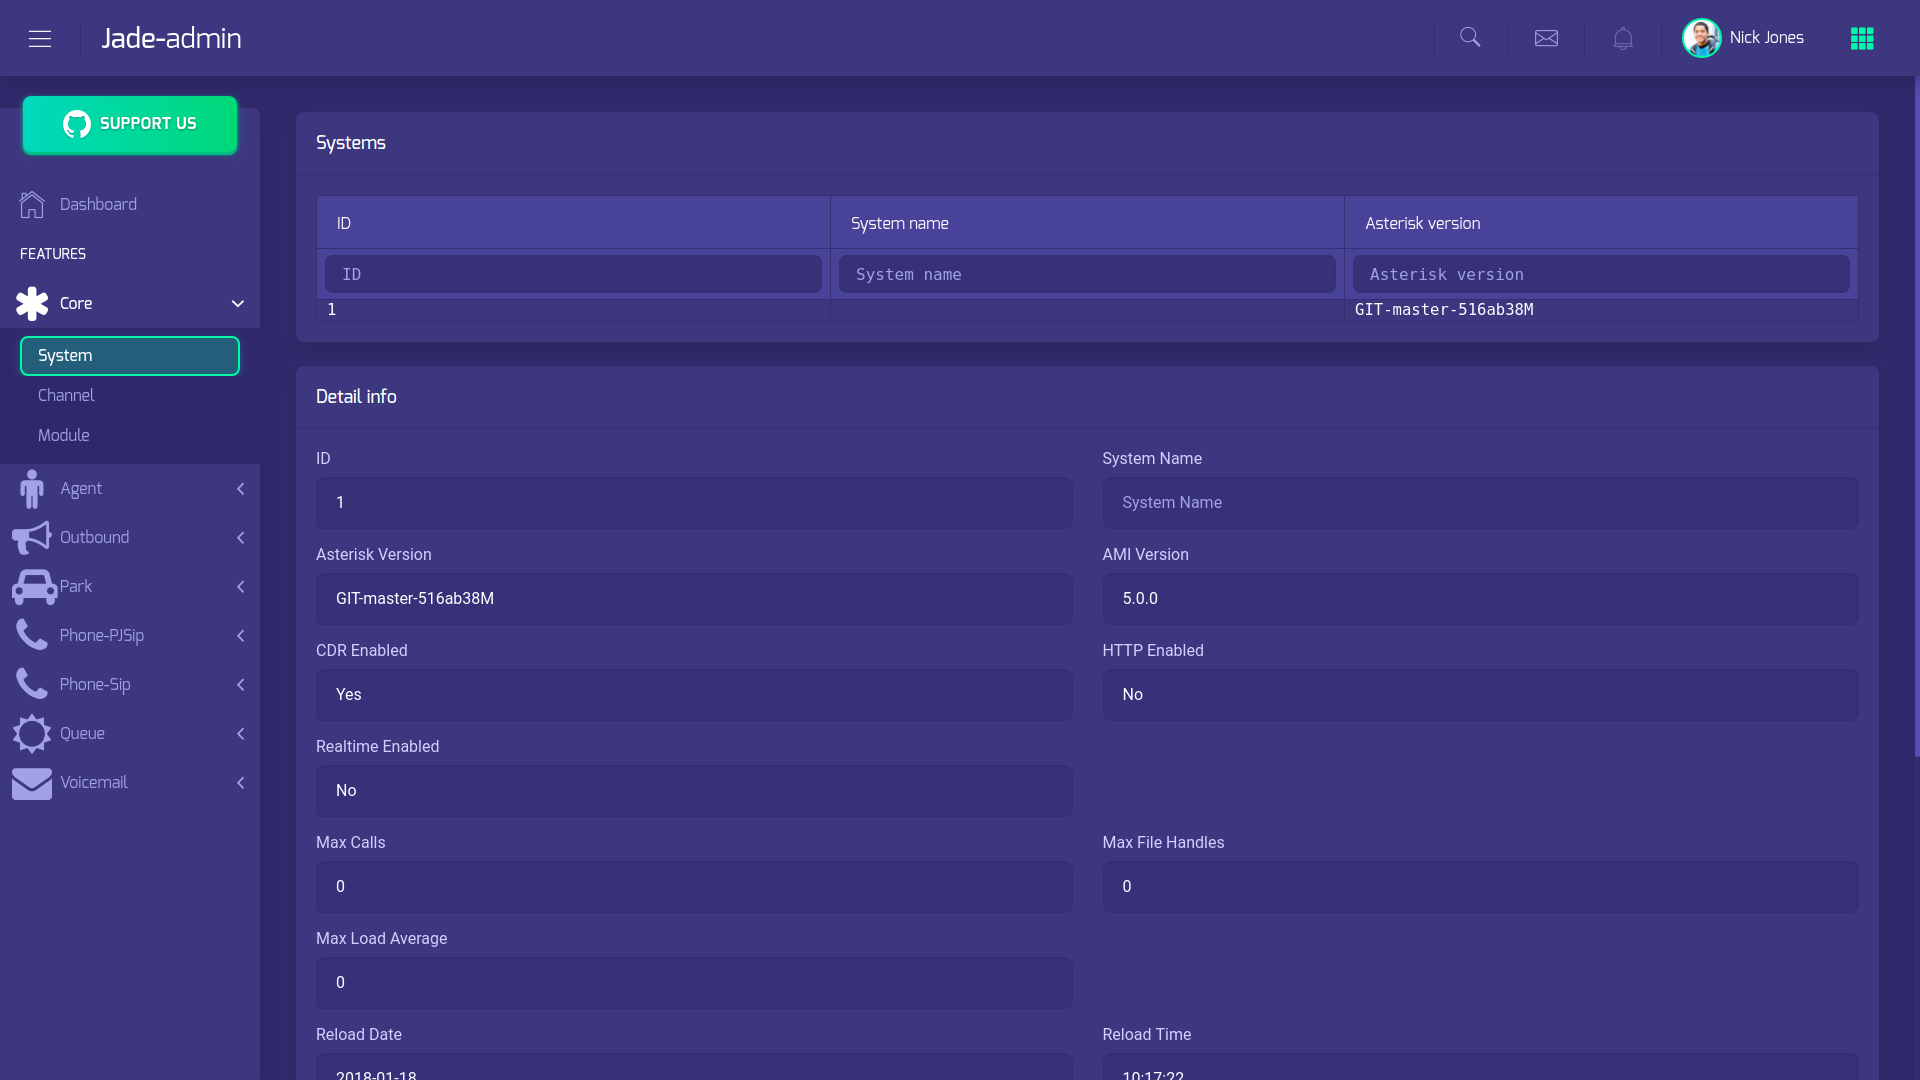The width and height of the screenshot is (1920, 1080).
Task: Select the Module submenu item
Action: tap(64, 435)
